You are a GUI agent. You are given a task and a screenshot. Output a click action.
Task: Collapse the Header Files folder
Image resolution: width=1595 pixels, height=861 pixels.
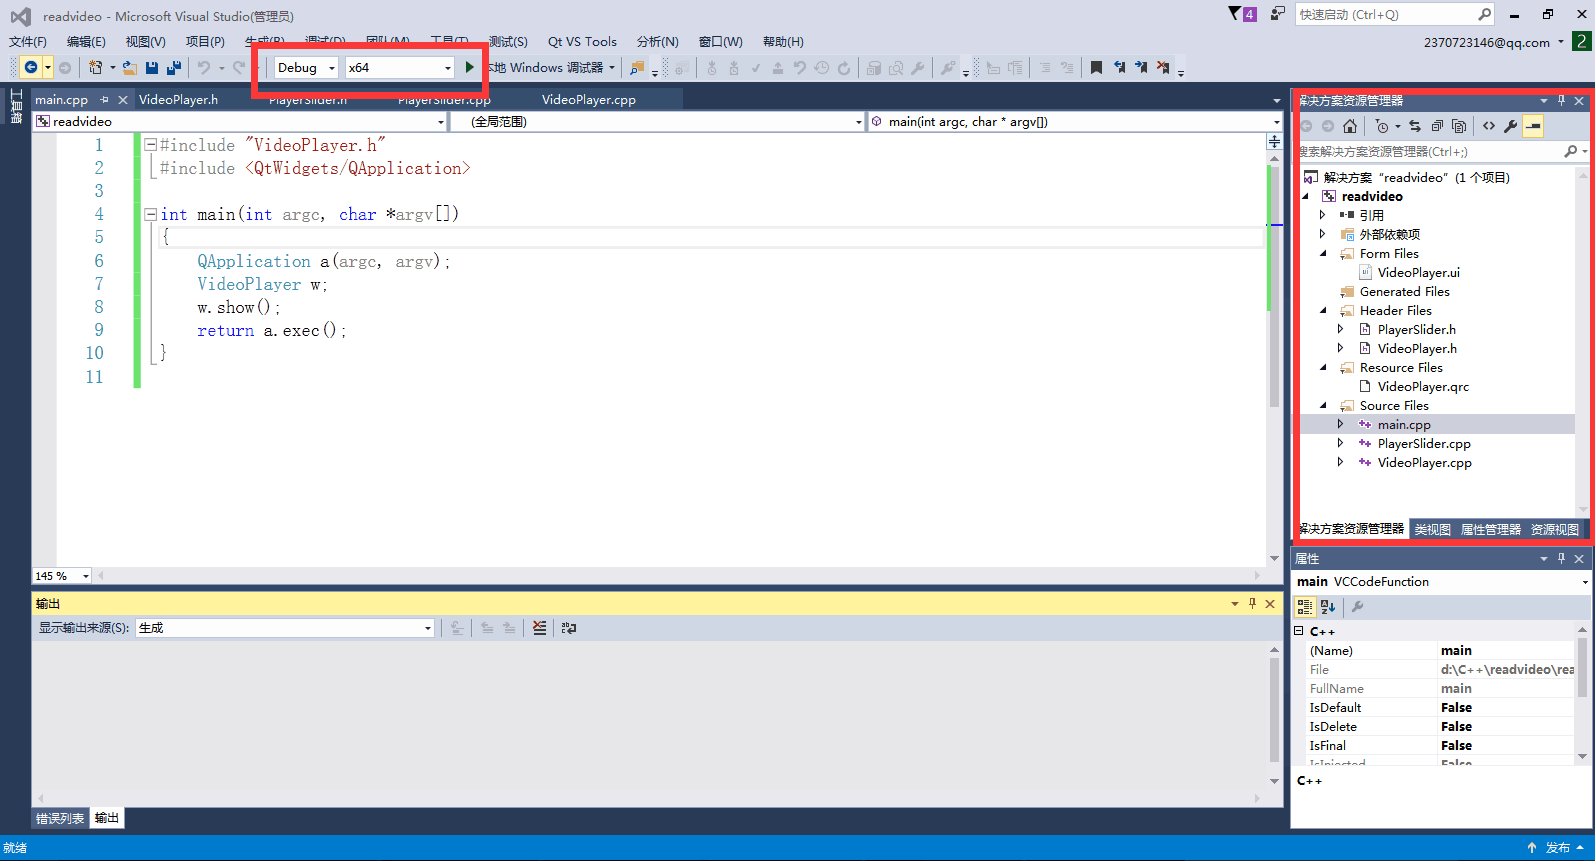click(x=1323, y=311)
